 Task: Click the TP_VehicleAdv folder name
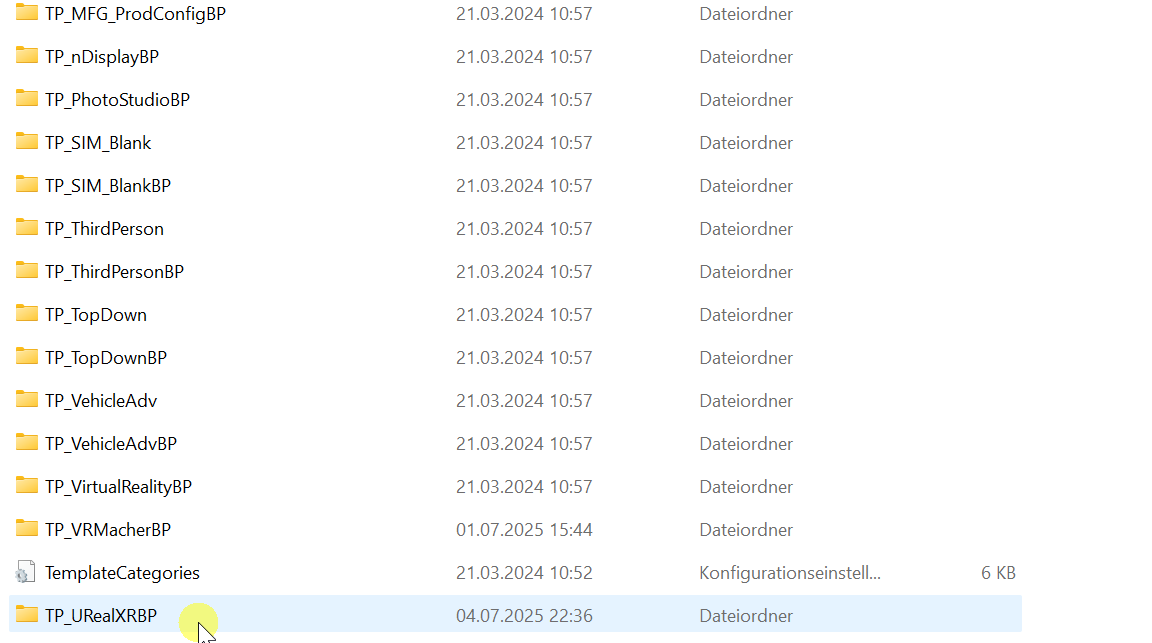[x=101, y=400]
